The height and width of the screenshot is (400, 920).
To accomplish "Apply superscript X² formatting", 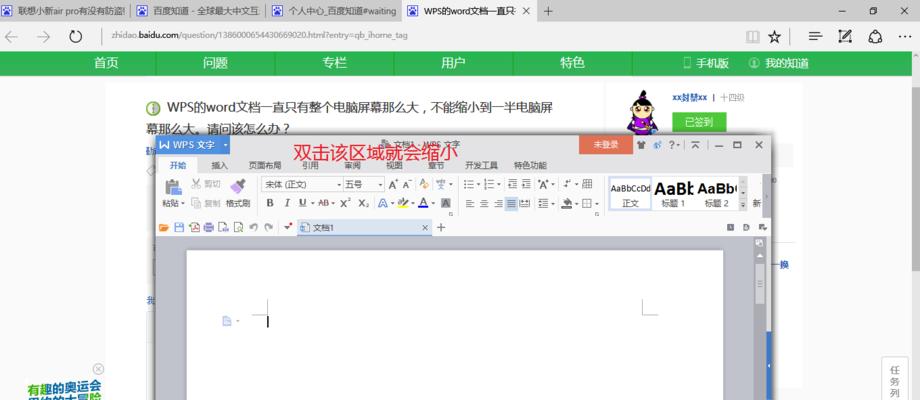I will click(346, 203).
